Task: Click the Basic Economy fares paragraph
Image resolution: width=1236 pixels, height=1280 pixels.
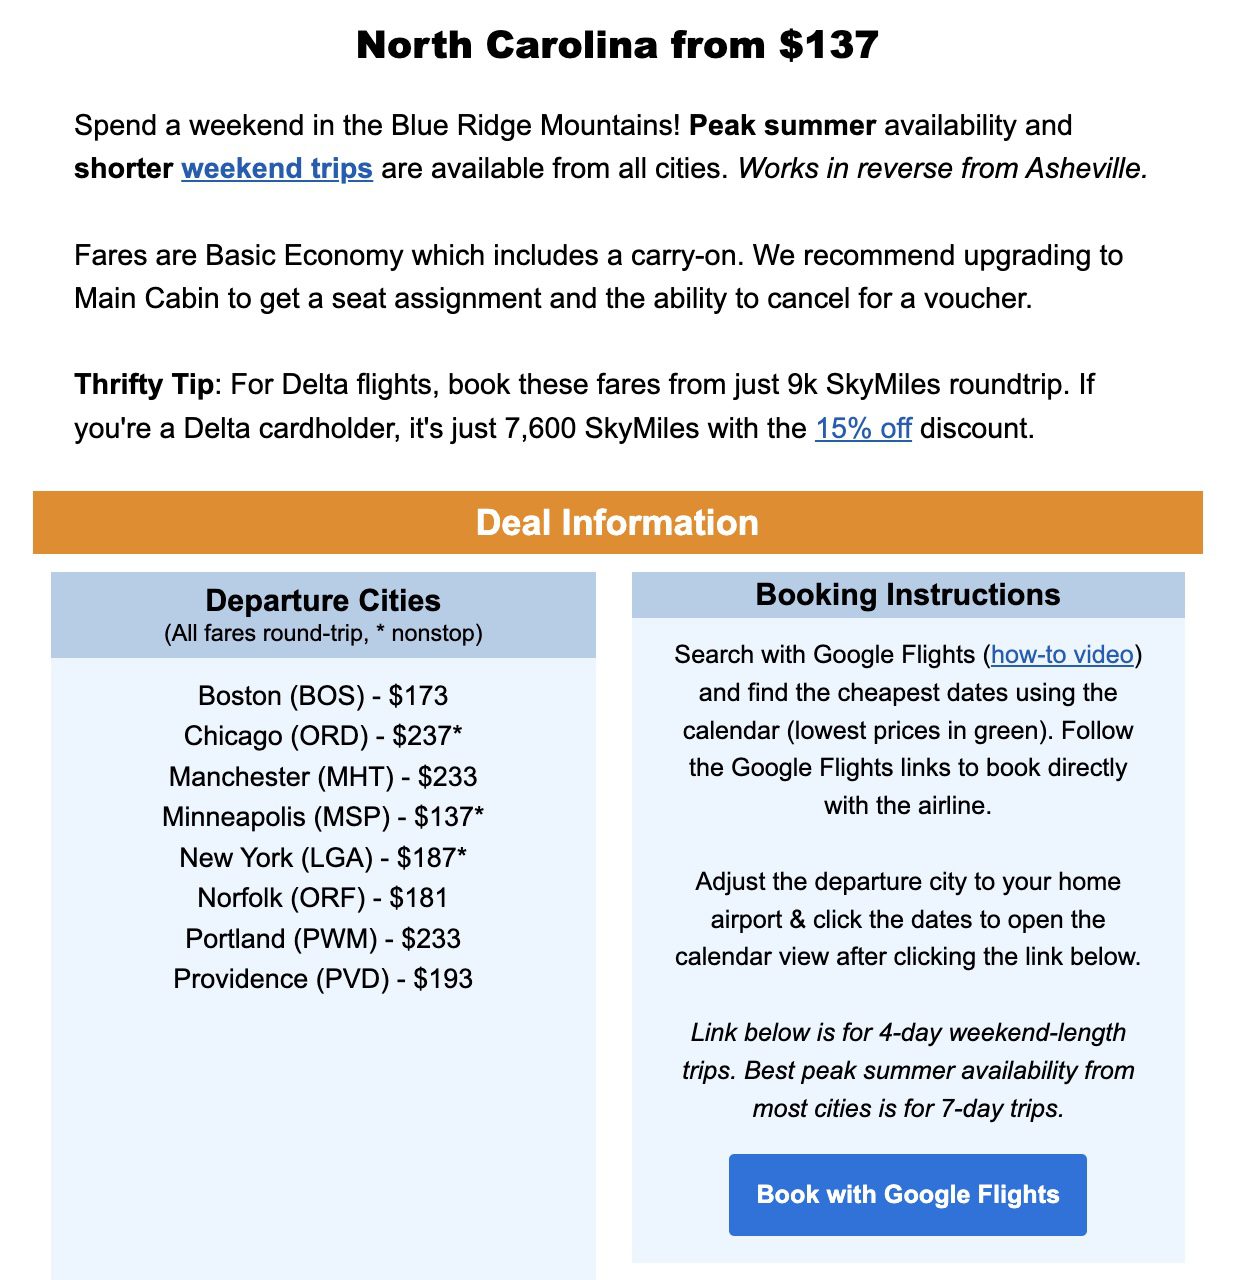Action: pyautogui.click(x=599, y=276)
